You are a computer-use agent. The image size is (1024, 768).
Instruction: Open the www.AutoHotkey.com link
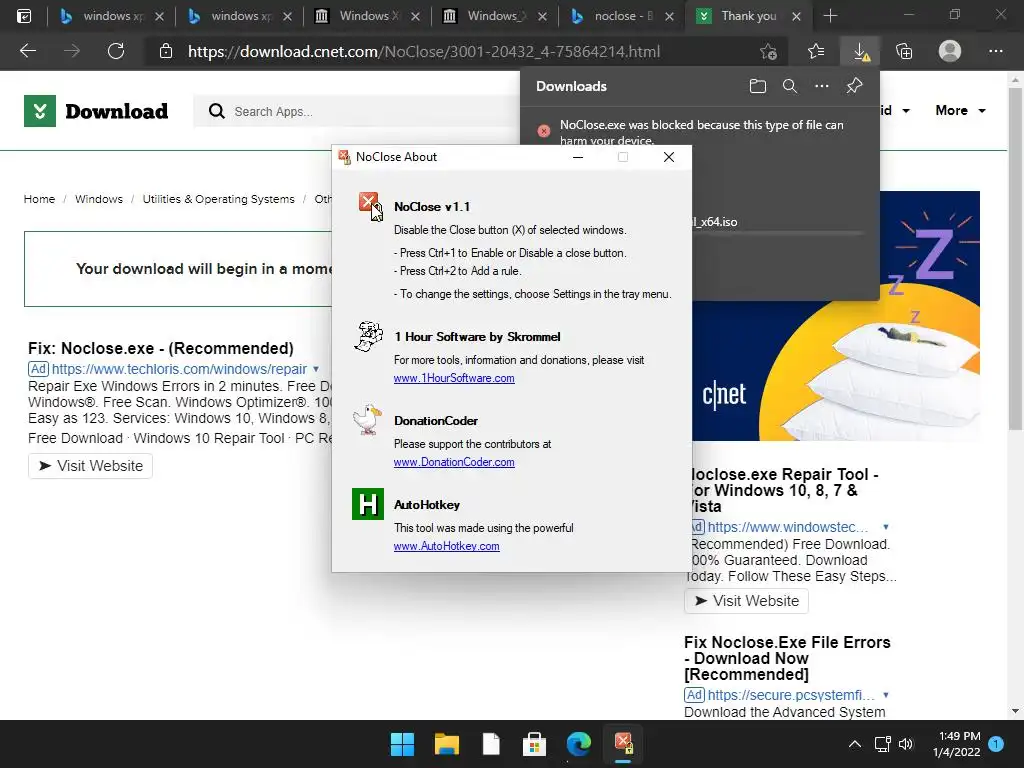(447, 546)
